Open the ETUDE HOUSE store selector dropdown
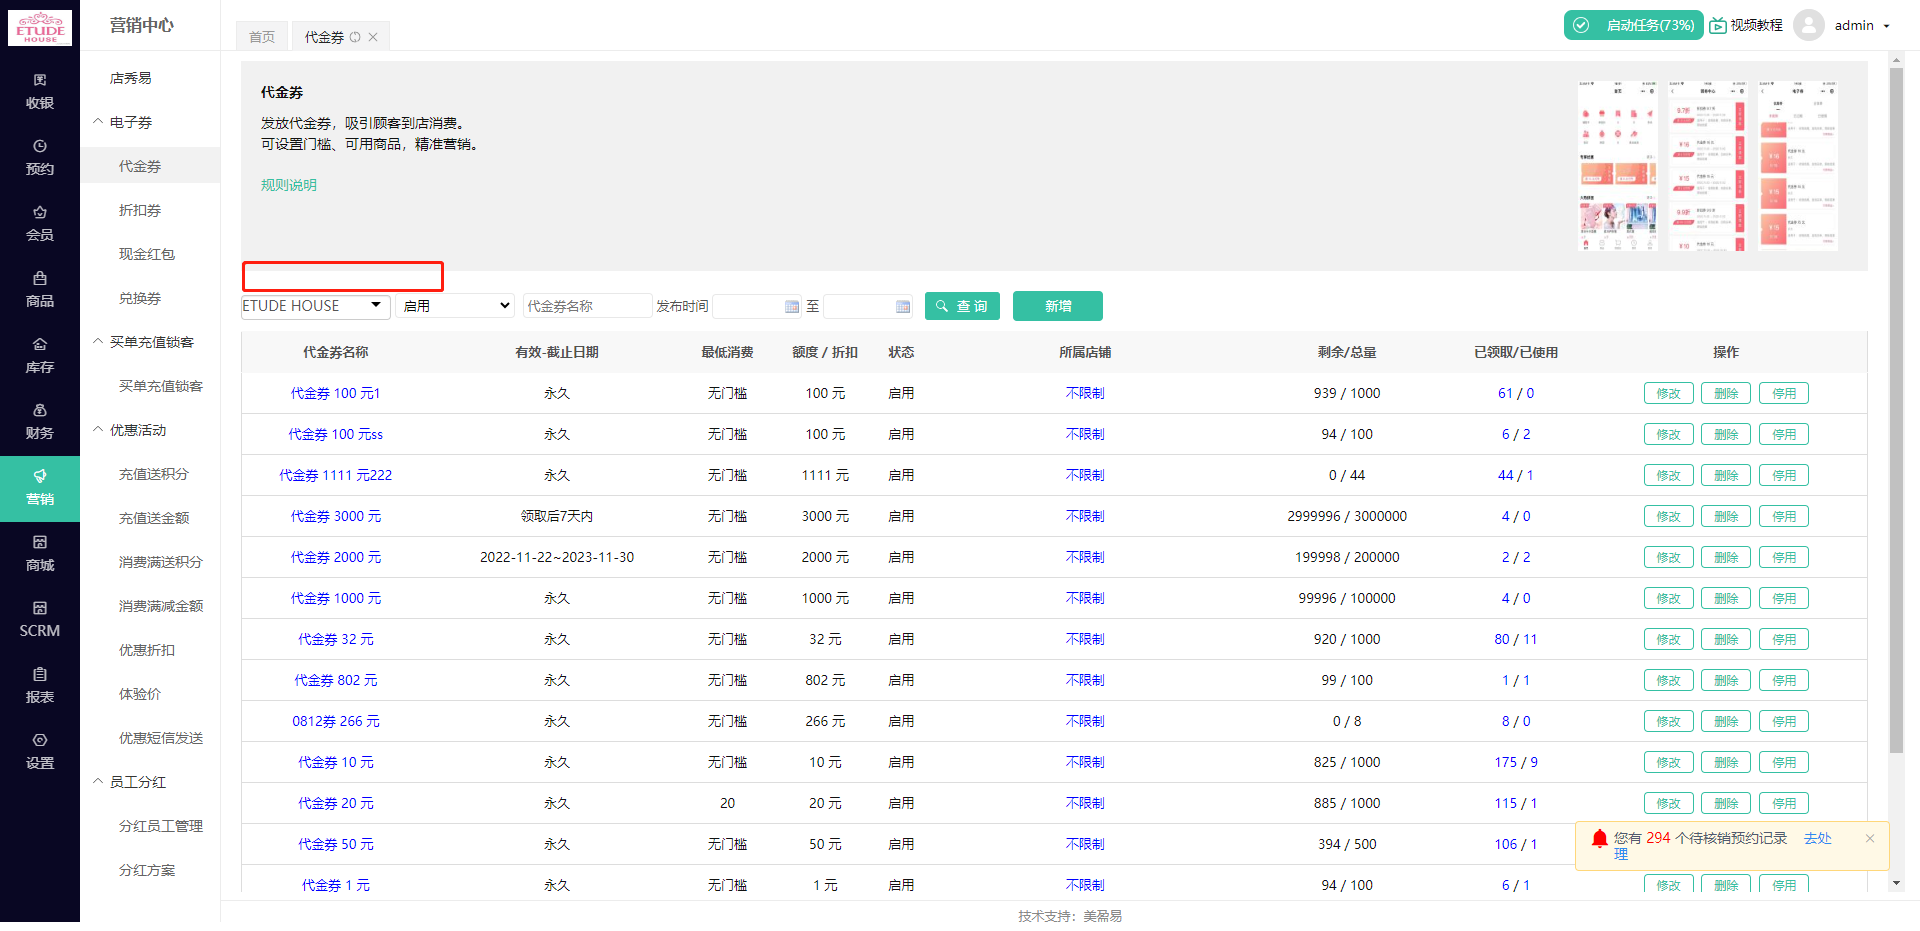1920x931 pixels. coord(314,306)
